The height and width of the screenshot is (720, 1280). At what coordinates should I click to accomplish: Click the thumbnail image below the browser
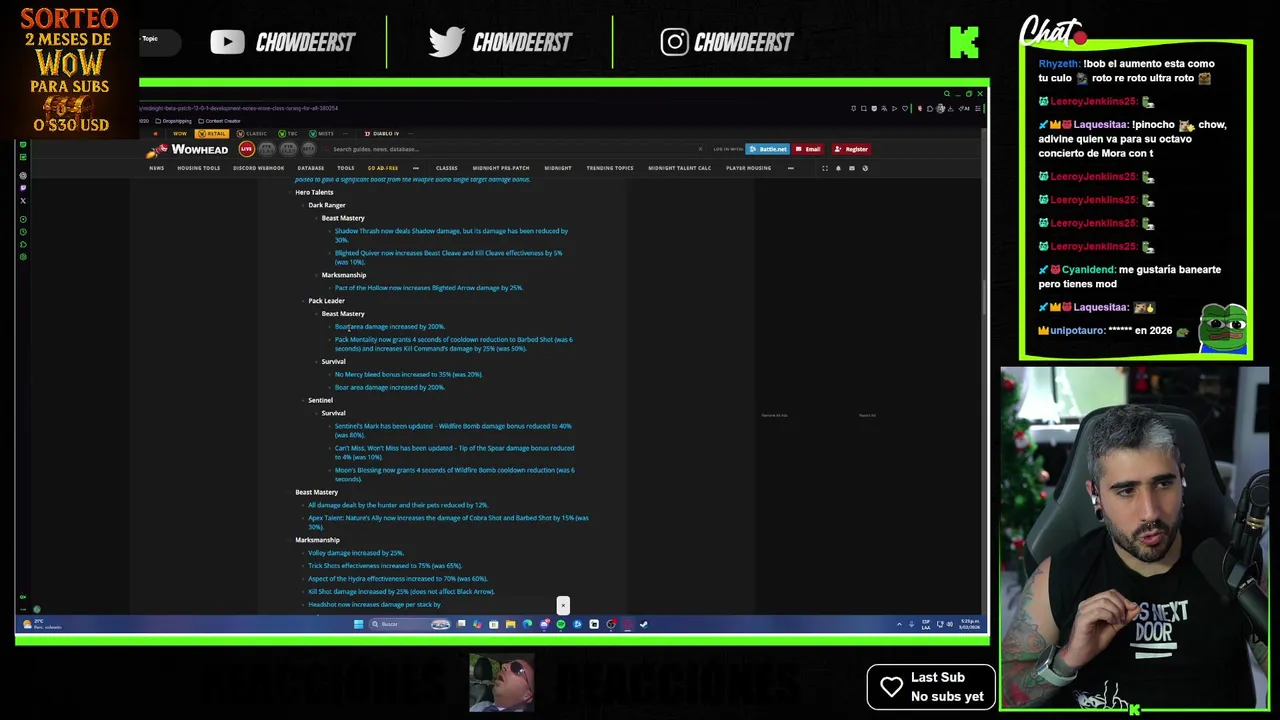point(502,682)
